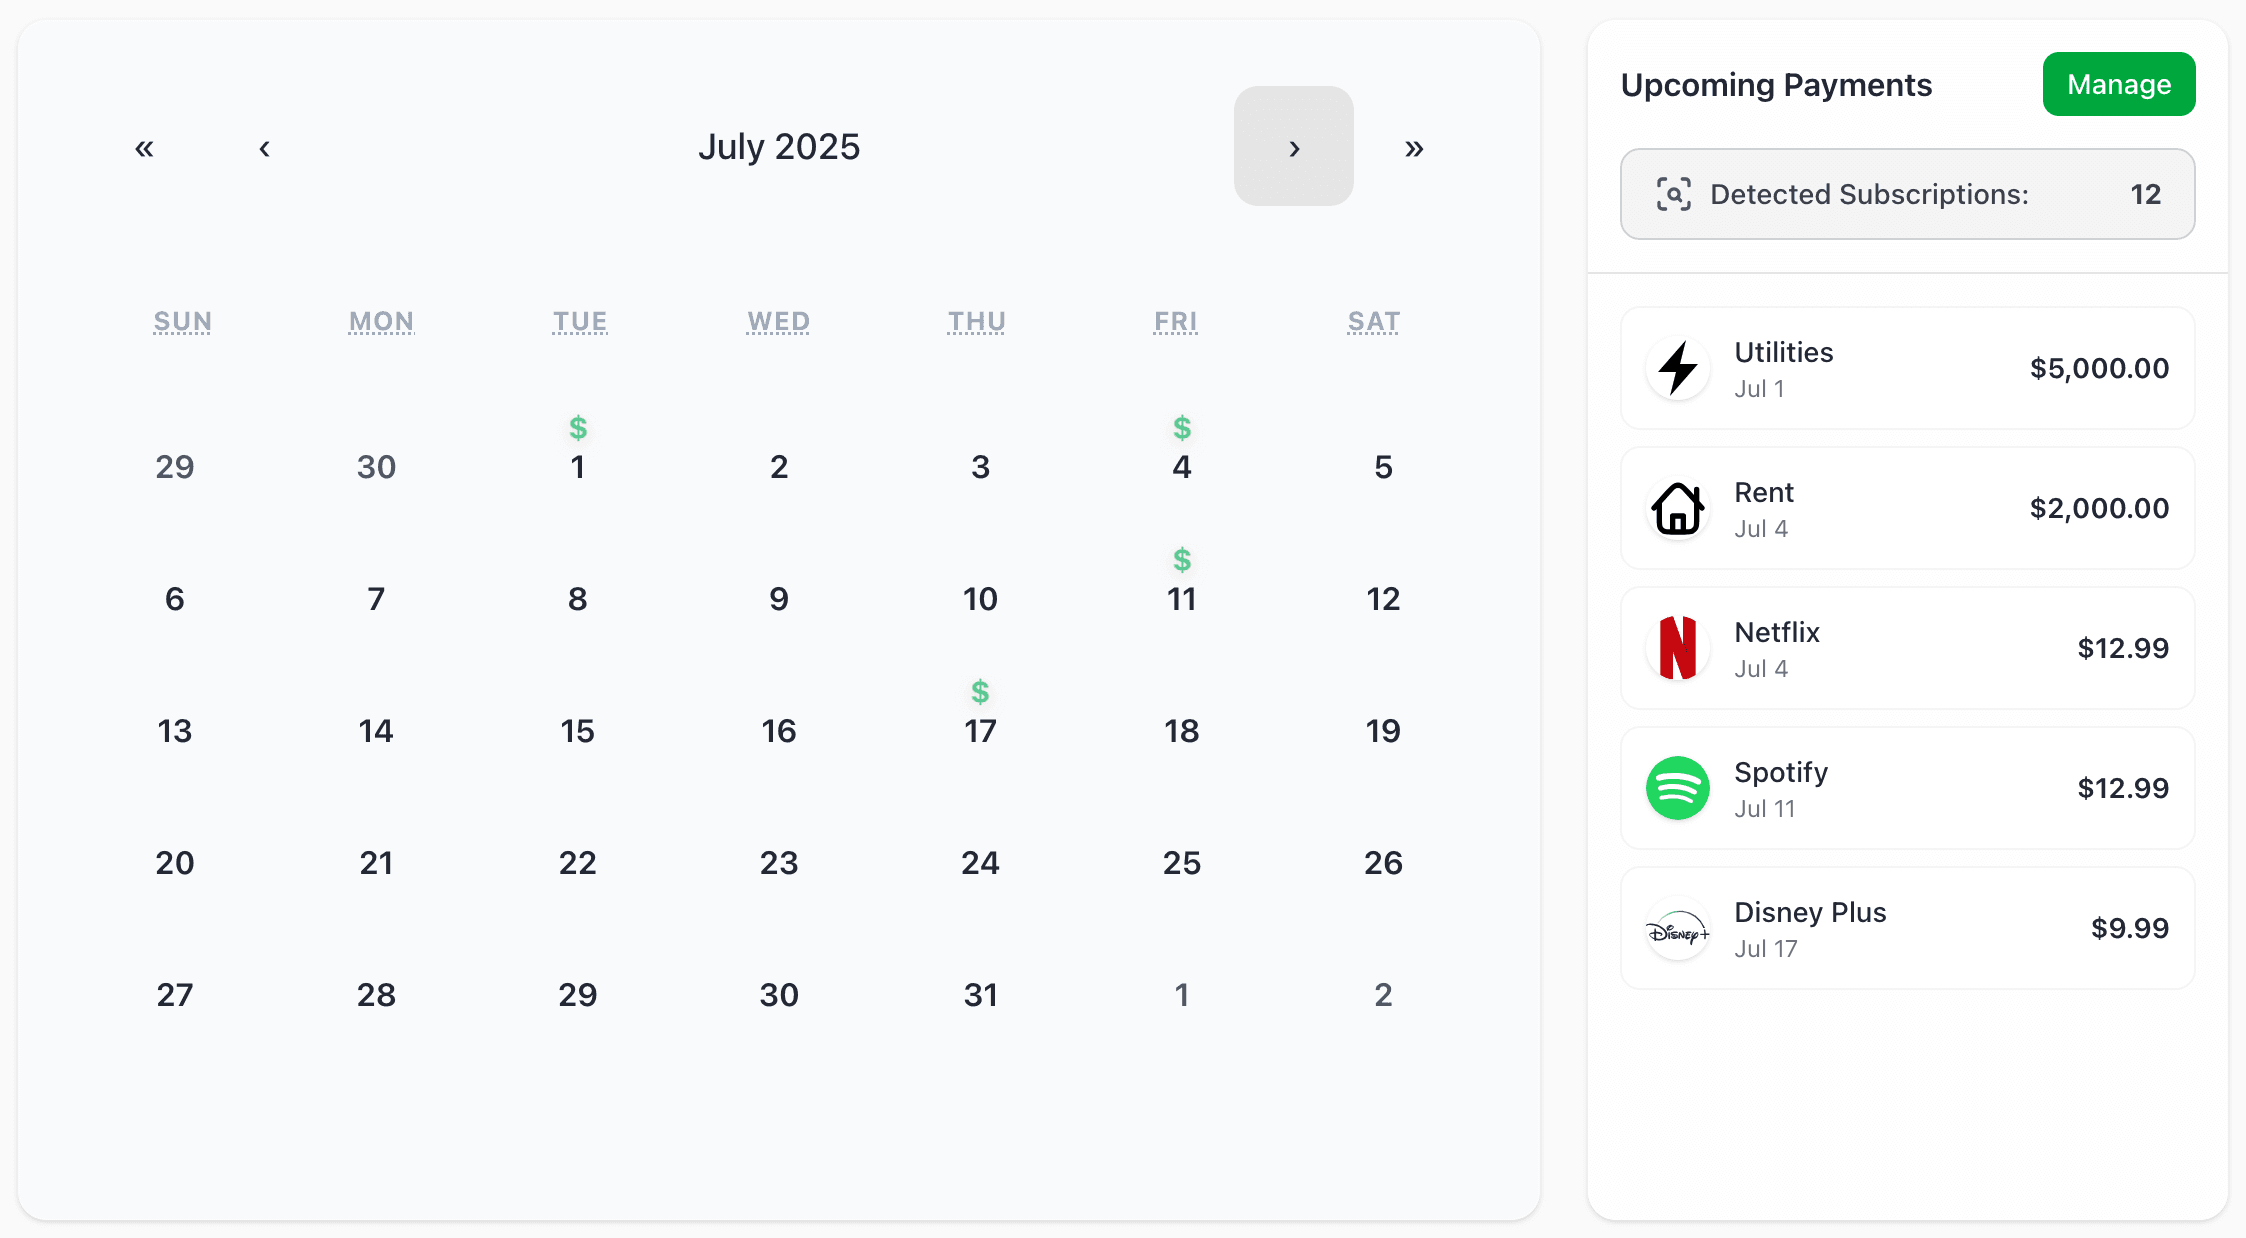Select July 26 on the calendar

pyautogui.click(x=1383, y=863)
